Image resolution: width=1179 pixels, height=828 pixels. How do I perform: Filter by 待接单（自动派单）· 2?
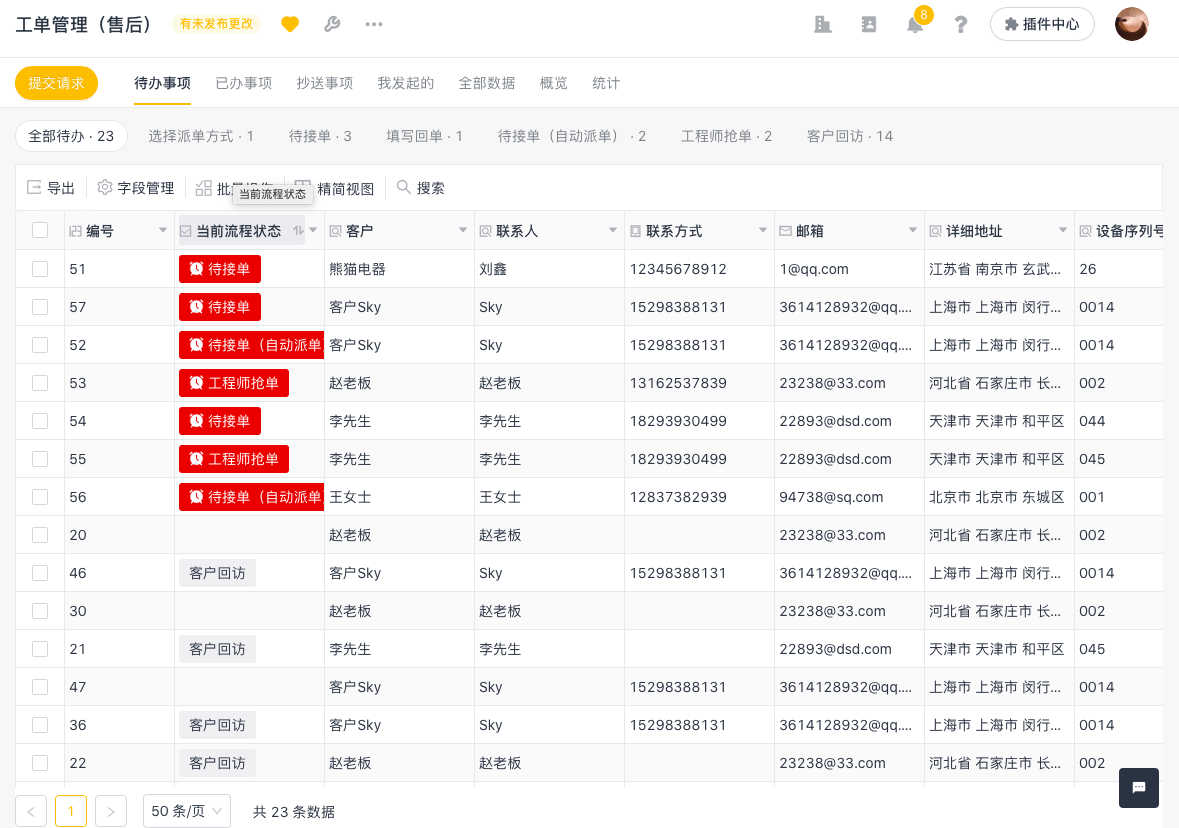pyautogui.click(x=572, y=136)
